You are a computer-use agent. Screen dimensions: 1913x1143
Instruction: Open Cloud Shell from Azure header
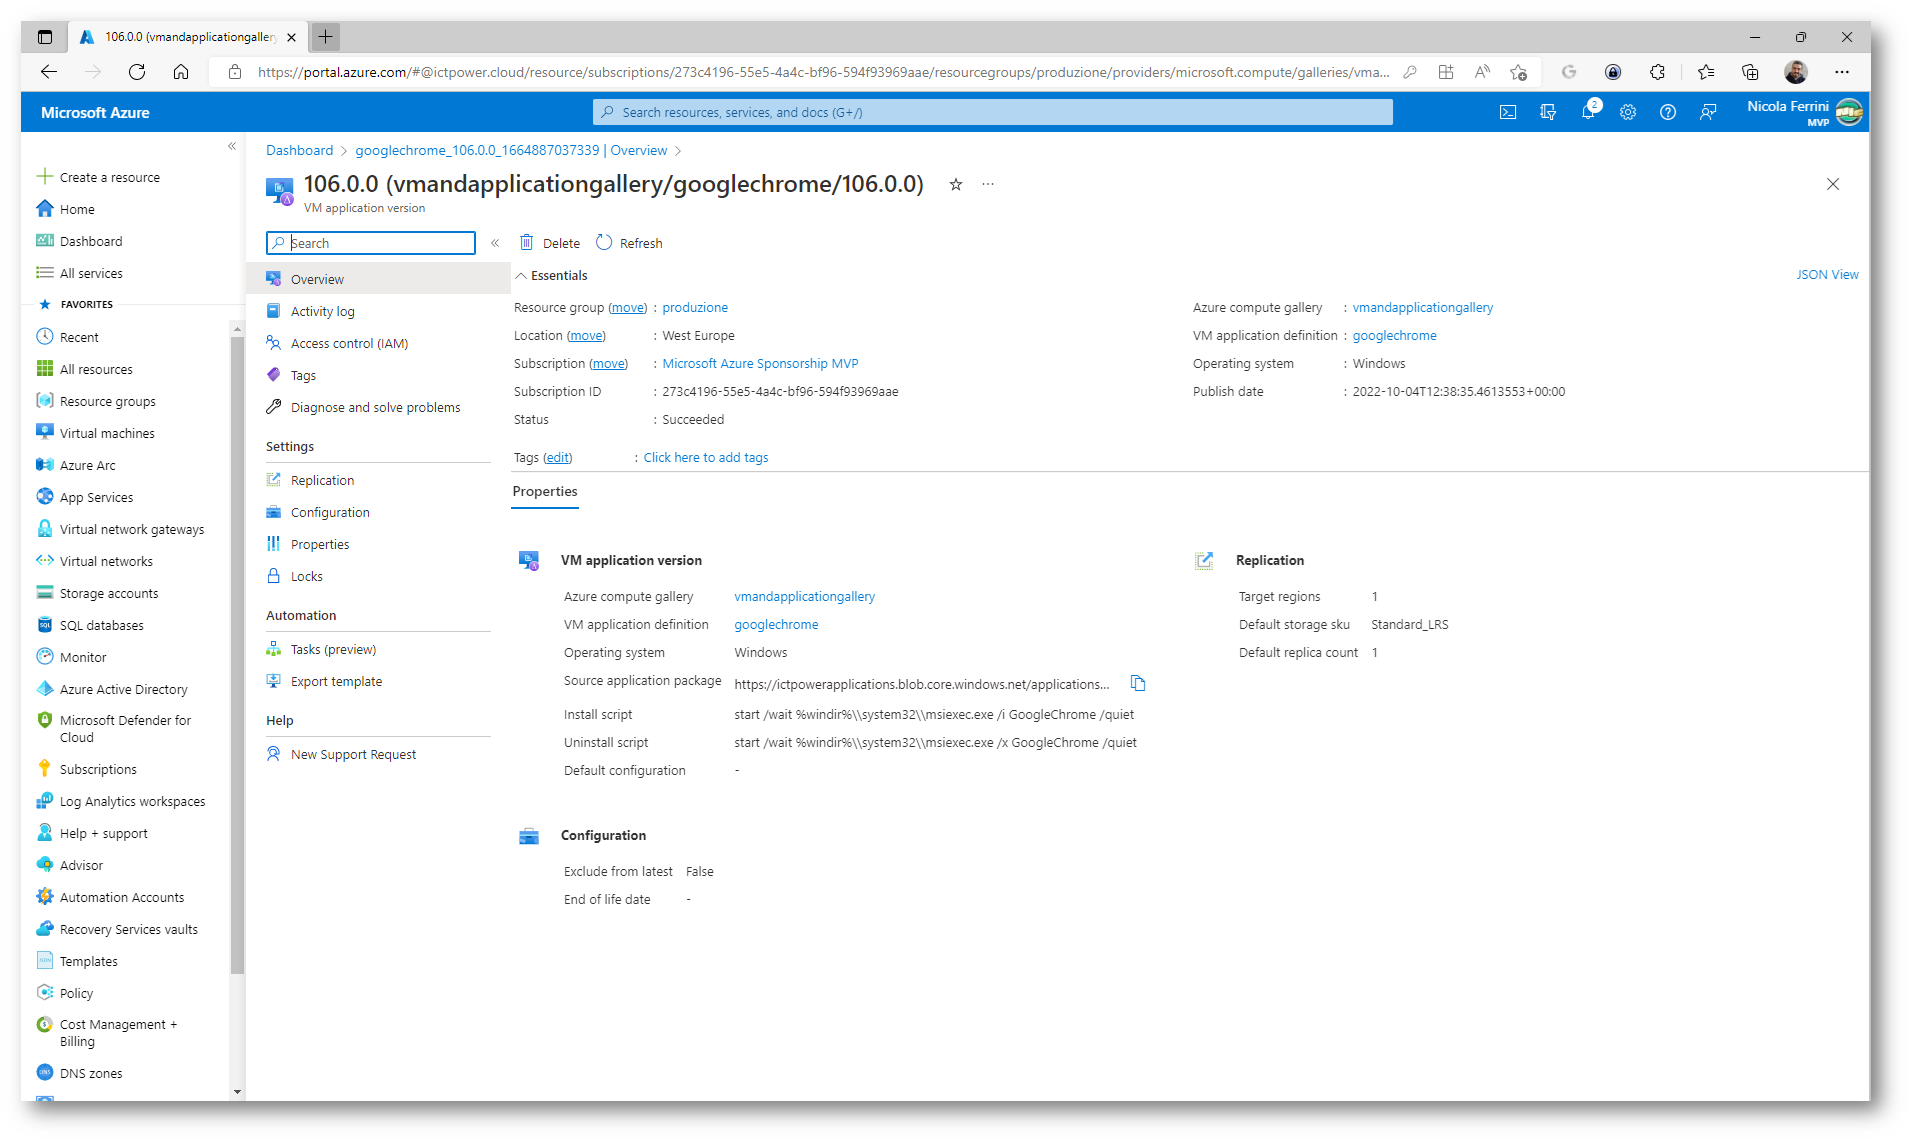tap(1507, 112)
